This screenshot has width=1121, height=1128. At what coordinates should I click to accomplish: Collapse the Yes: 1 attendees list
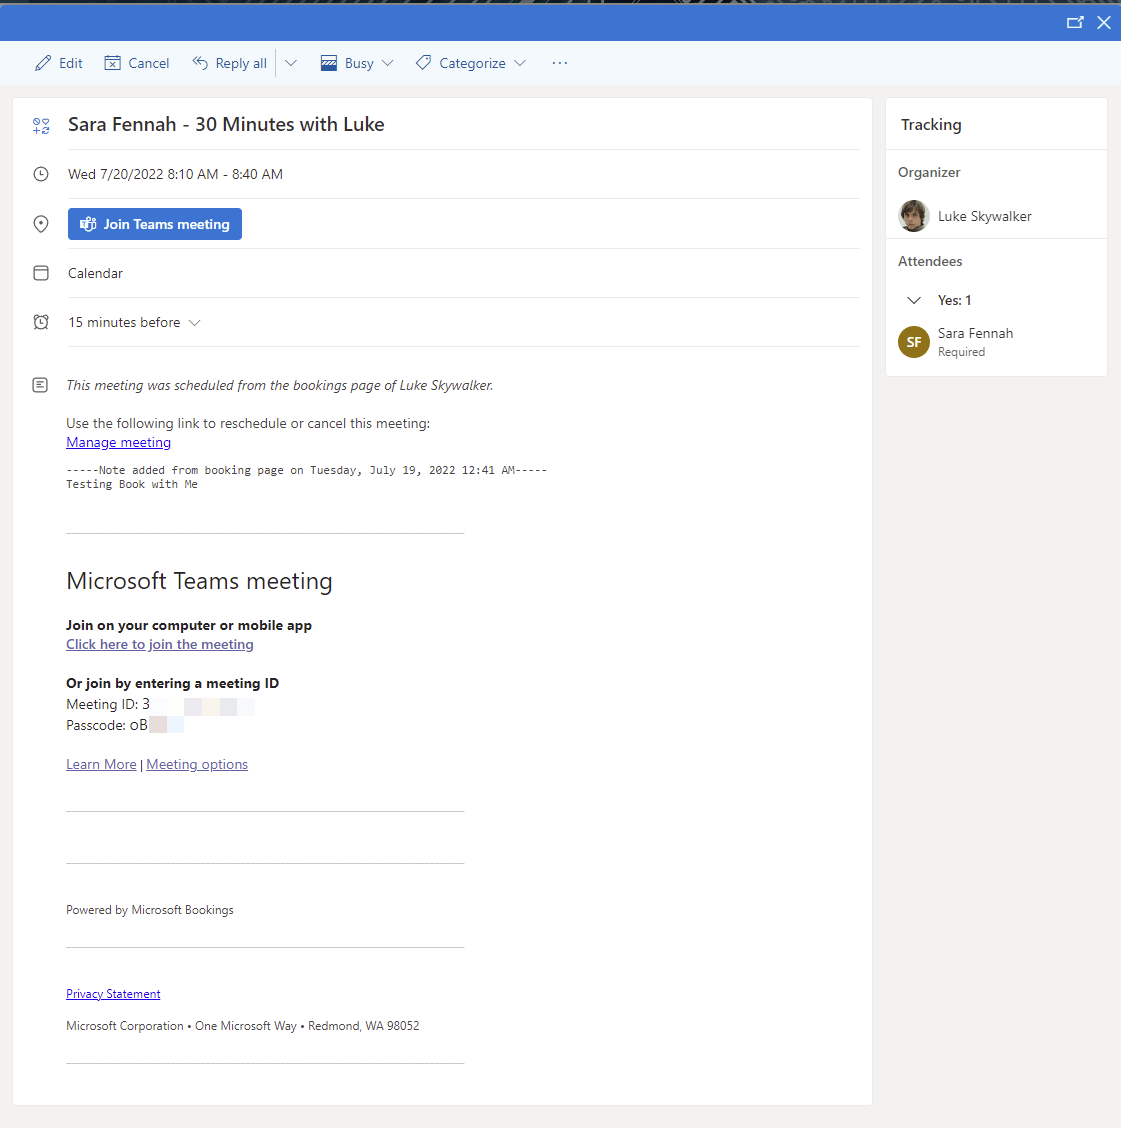point(913,300)
